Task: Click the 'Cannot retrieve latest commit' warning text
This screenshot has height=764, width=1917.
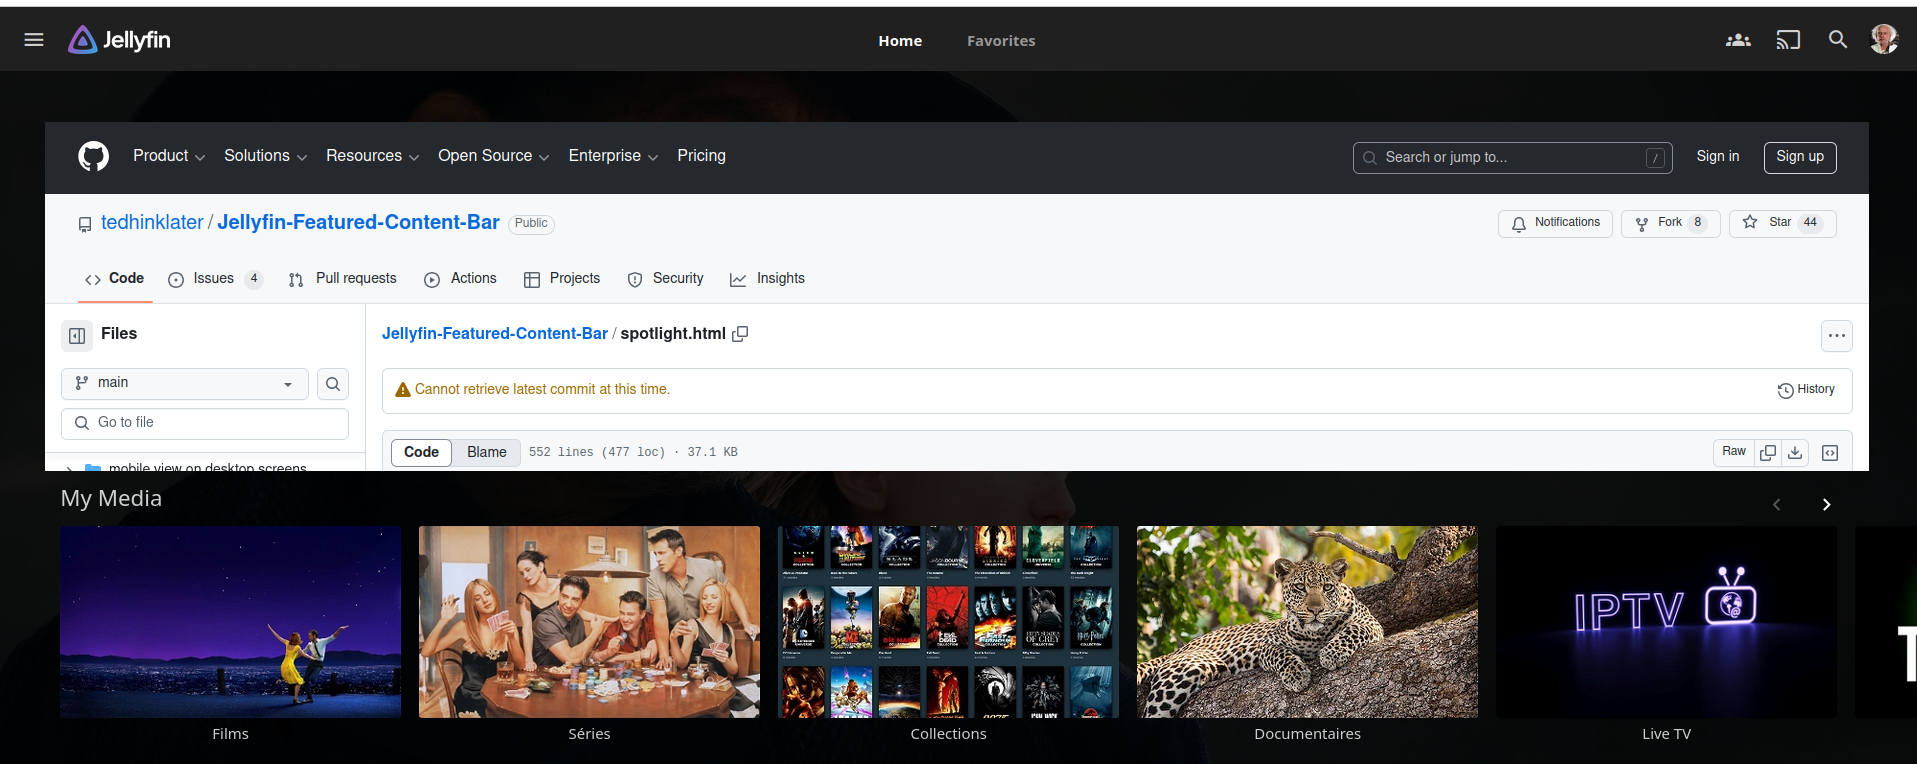Action: (x=542, y=390)
